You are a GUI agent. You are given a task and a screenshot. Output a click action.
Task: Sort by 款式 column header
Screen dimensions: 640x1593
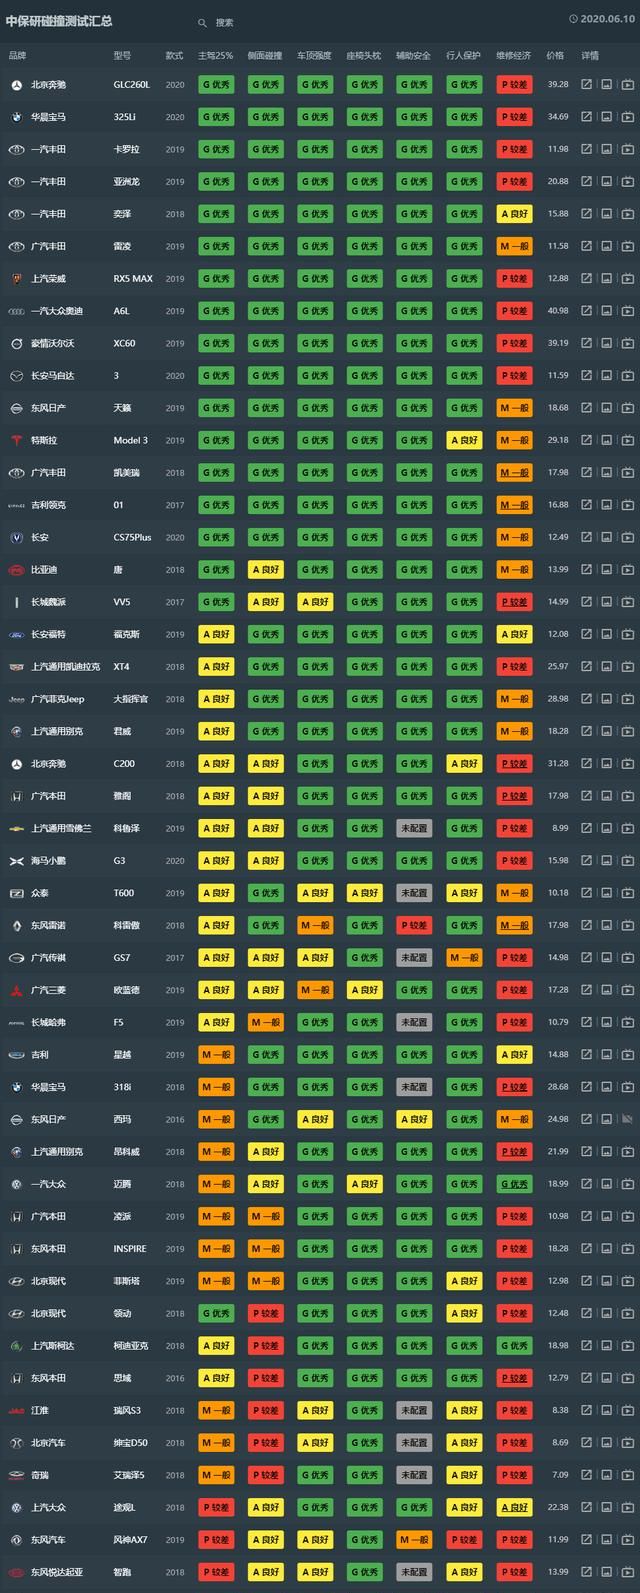tap(174, 56)
